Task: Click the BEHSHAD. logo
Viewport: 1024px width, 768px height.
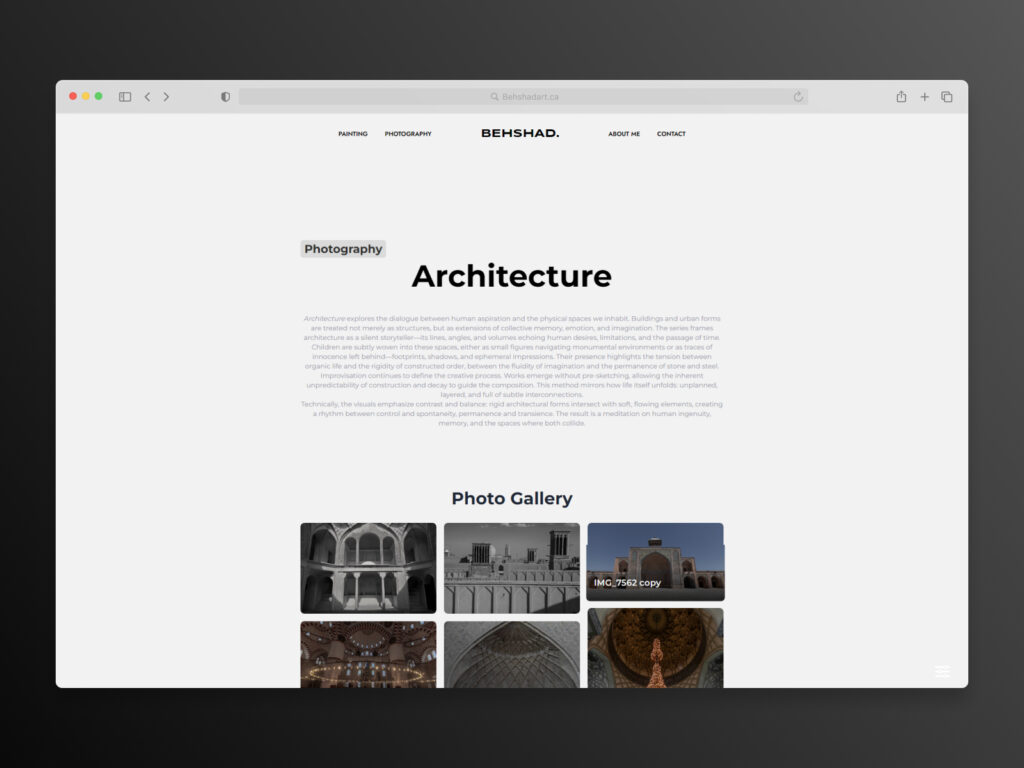Action: pyautogui.click(x=520, y=133)
